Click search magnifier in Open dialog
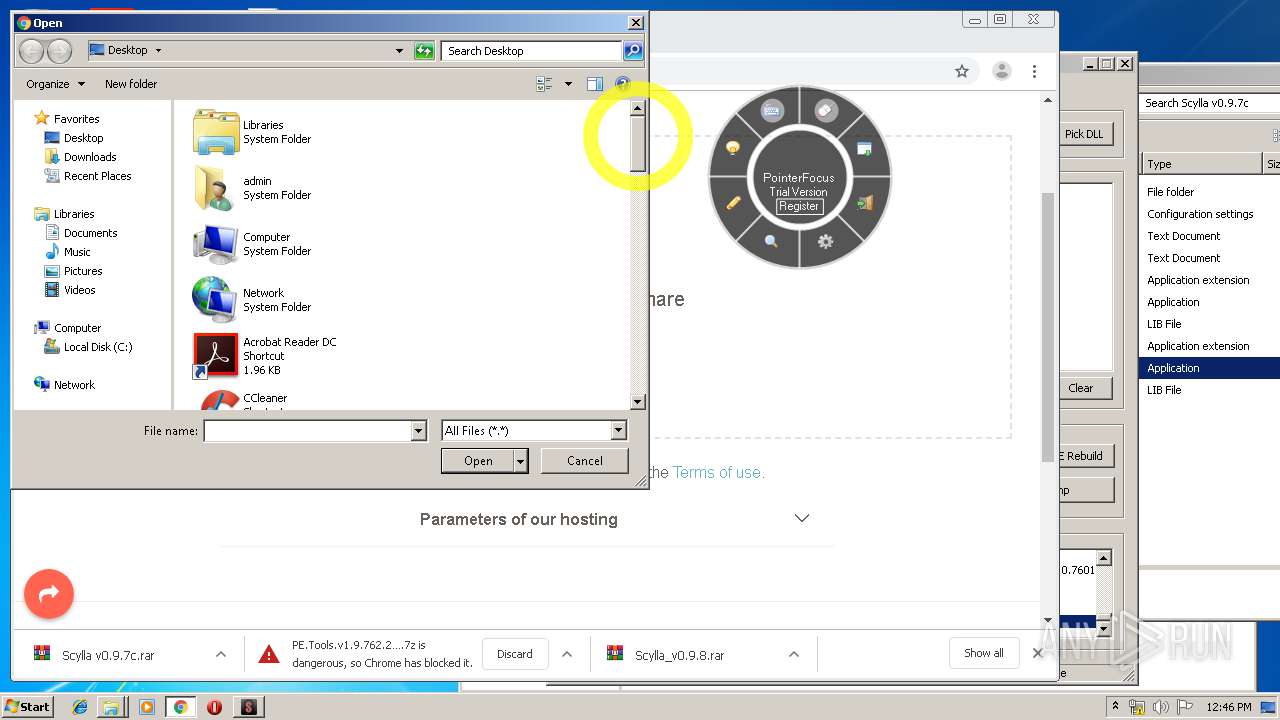The image size is (1280, 720). click(x=632, y=51)
